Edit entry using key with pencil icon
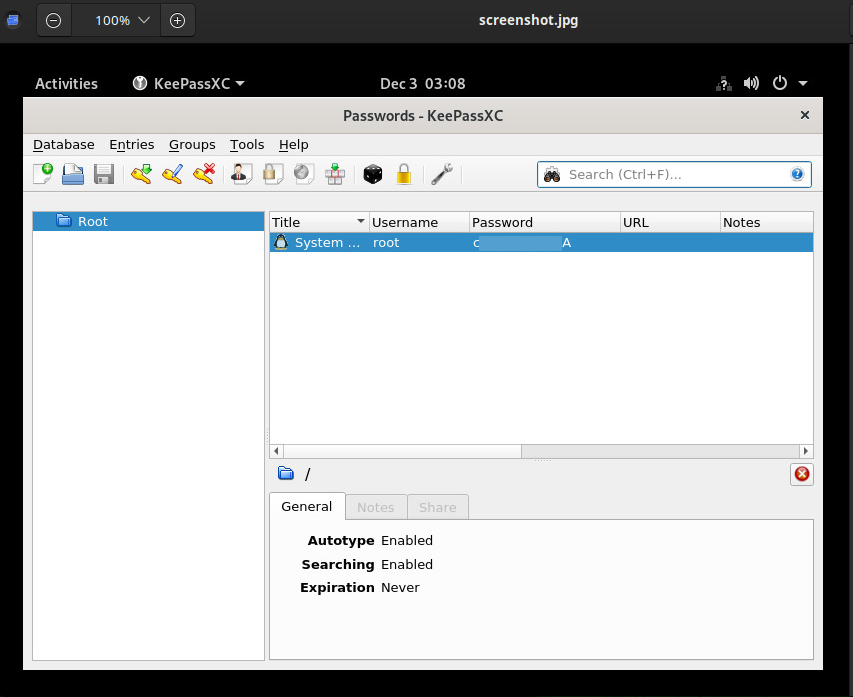This screenshot has height=697, width=853. (x=172, y=174)
